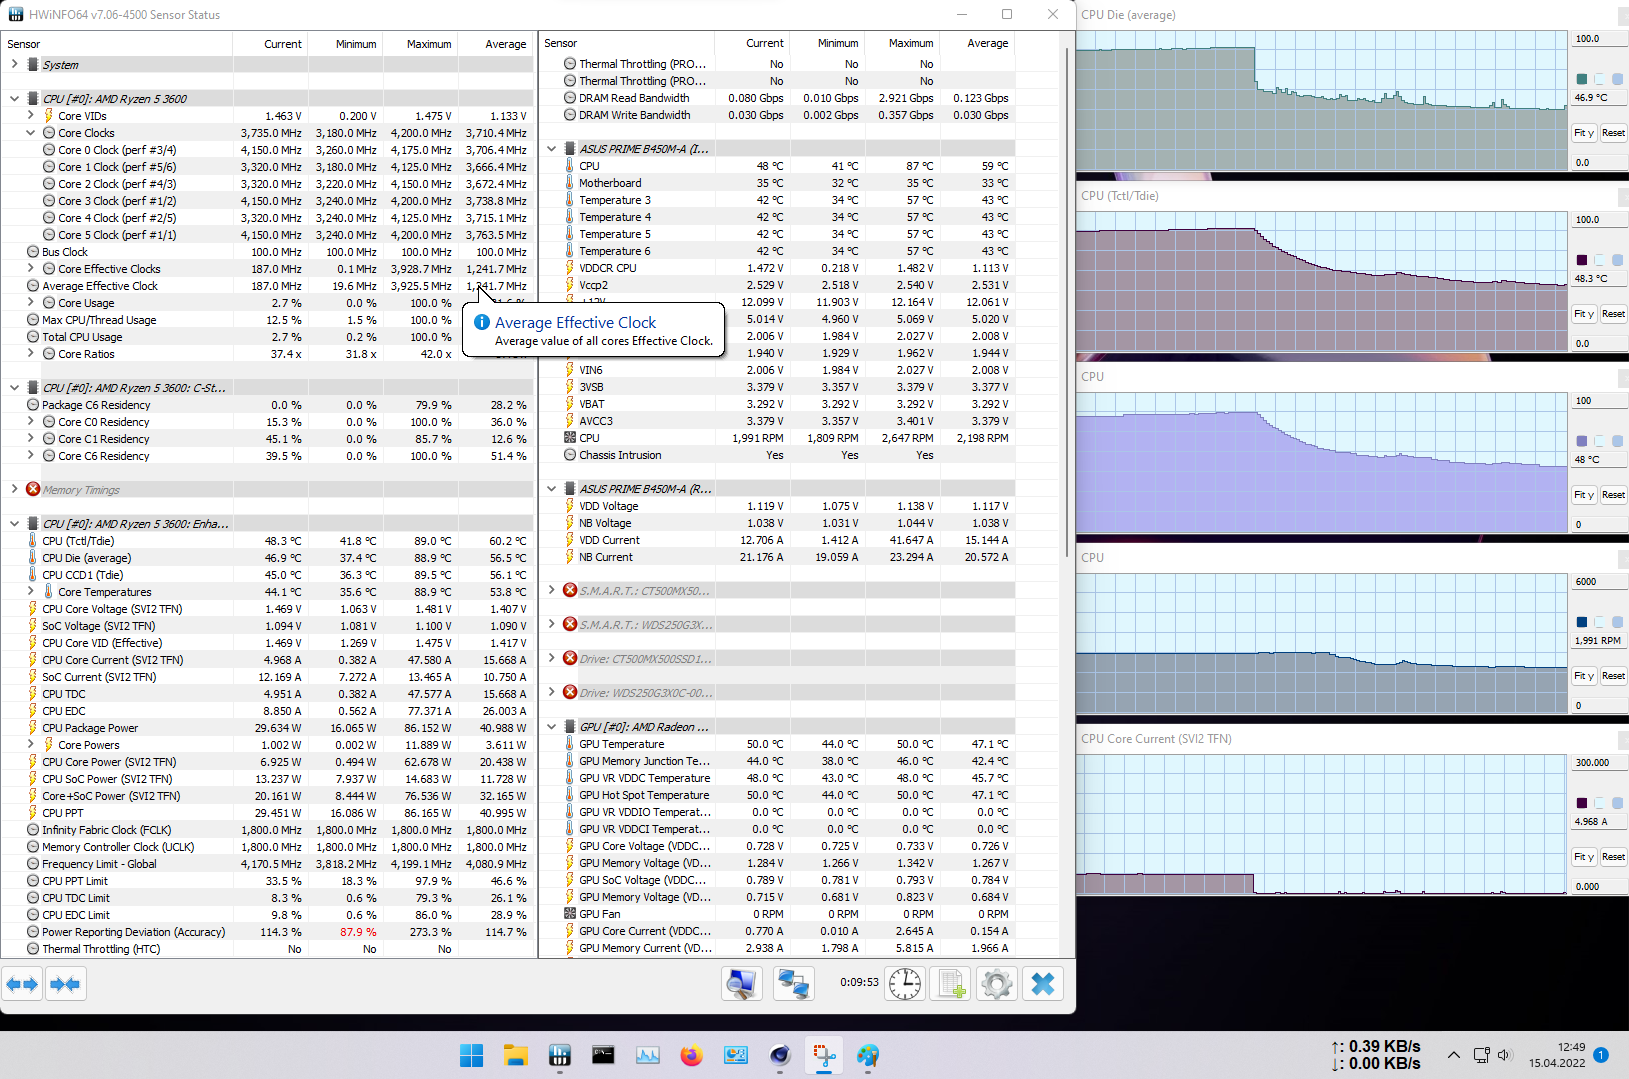The height and width of the screenshot is (1079, 1629).
Task: Click the lightning icon beside VDD Voltage
Action: tap(570, 506)
